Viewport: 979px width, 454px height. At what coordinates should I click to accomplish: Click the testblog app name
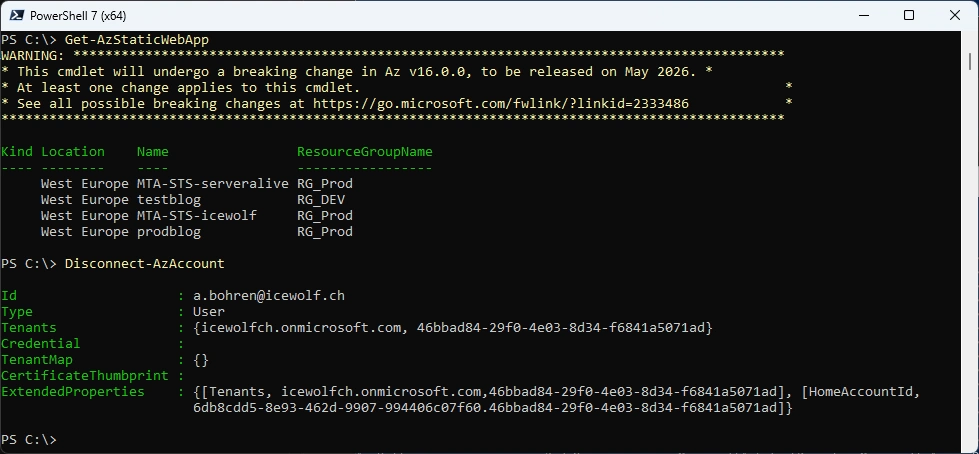[x=169, y=200]
